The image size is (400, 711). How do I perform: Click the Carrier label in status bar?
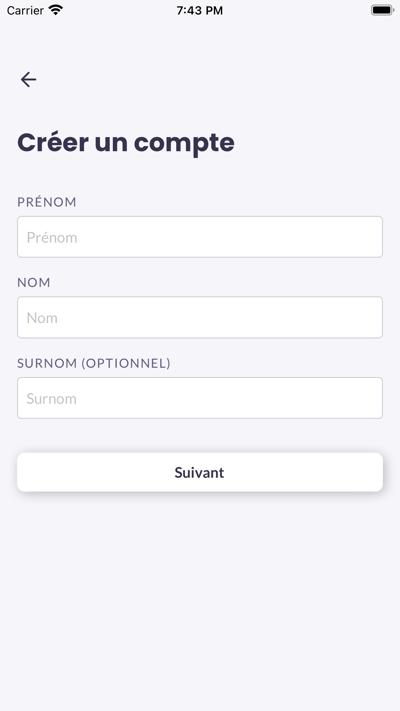(25, 10)
